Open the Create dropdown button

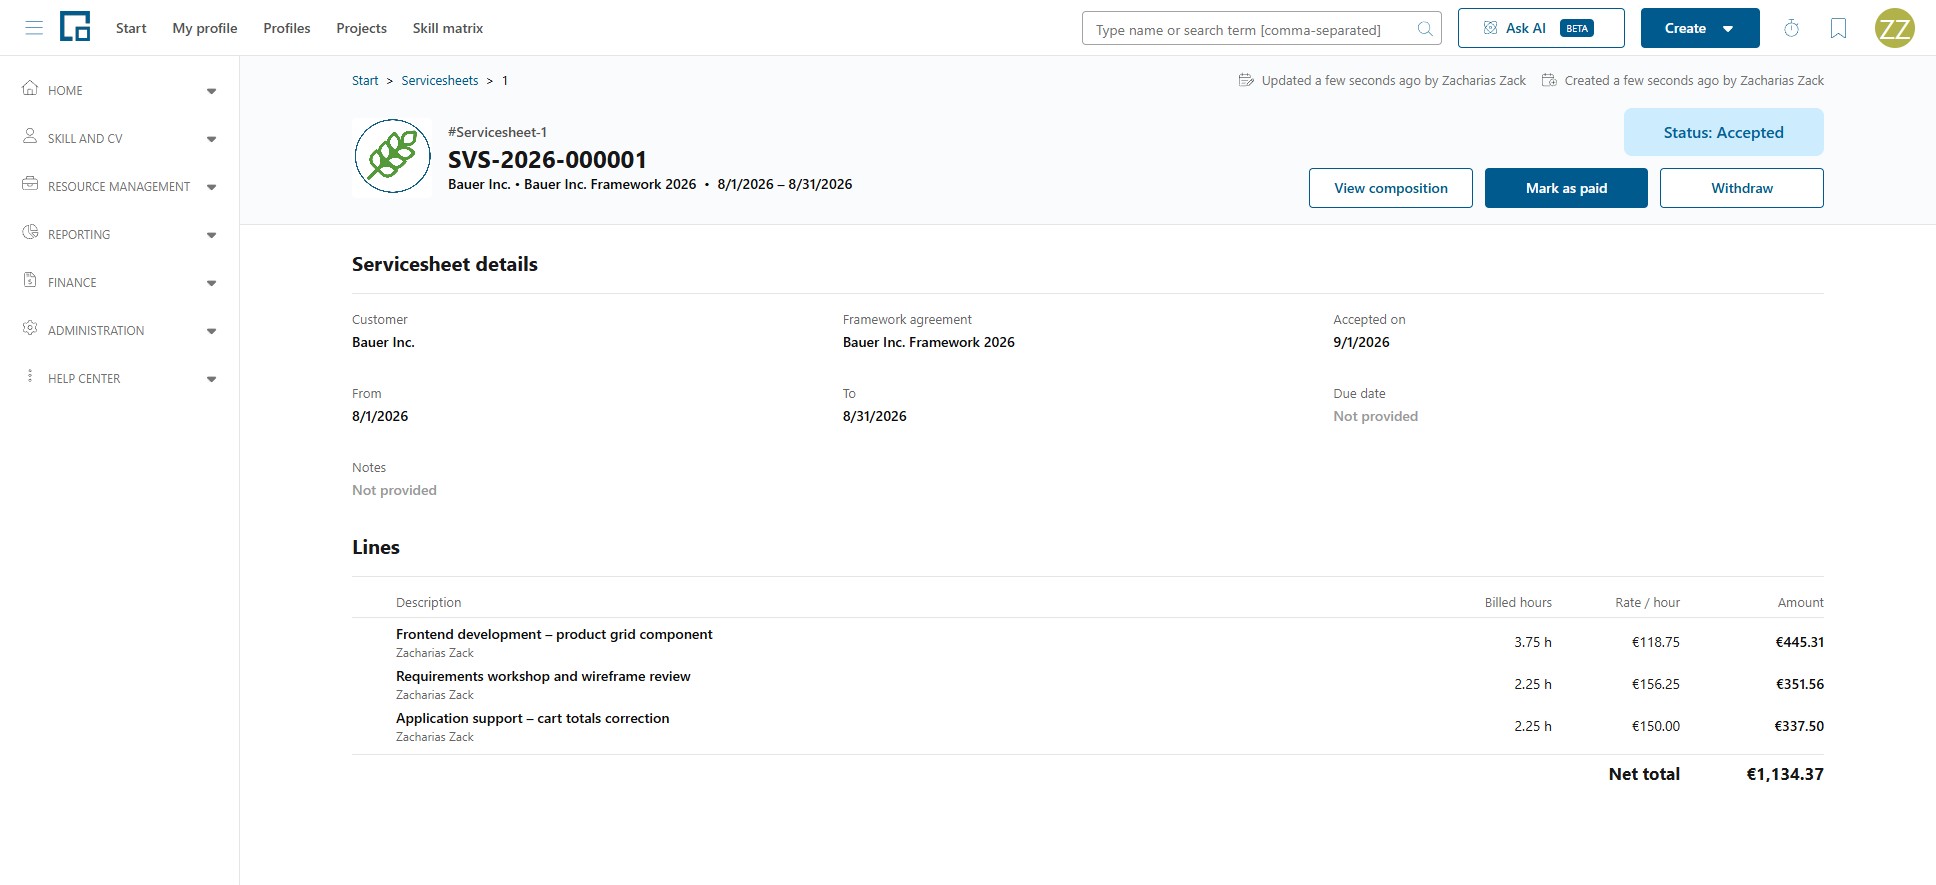click(1700, 28)
